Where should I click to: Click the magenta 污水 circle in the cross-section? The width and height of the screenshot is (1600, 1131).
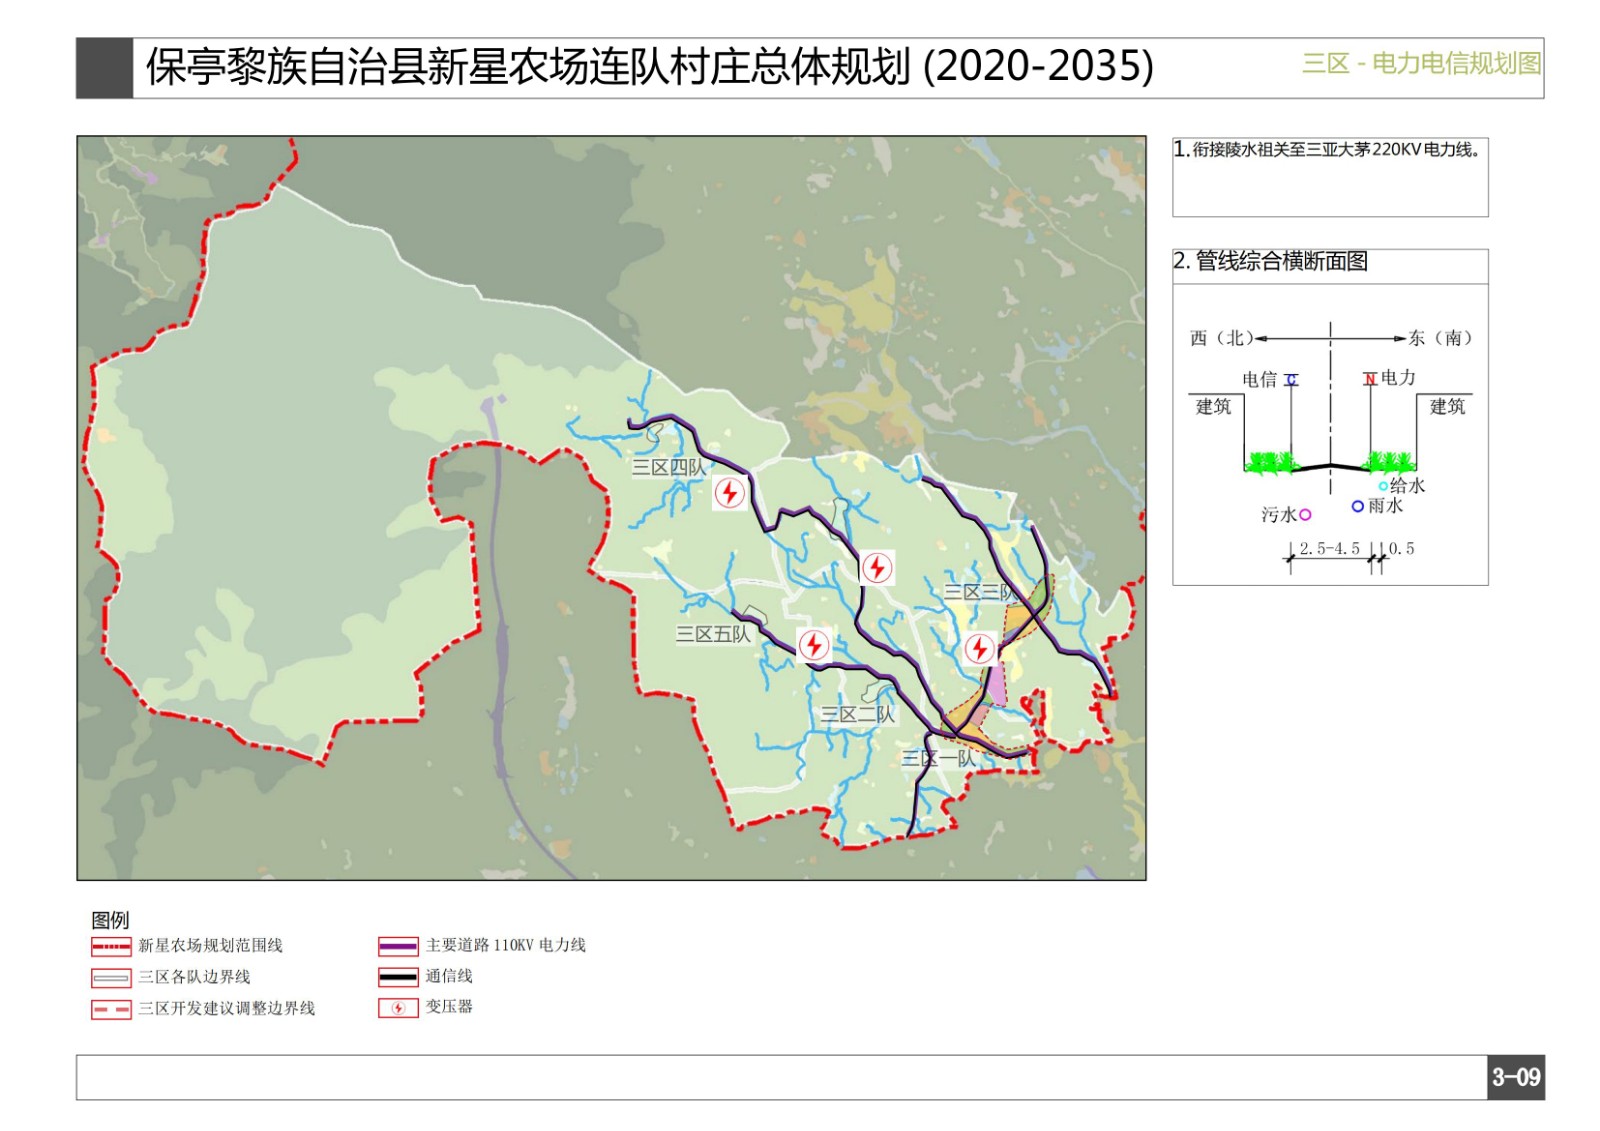1305,515
